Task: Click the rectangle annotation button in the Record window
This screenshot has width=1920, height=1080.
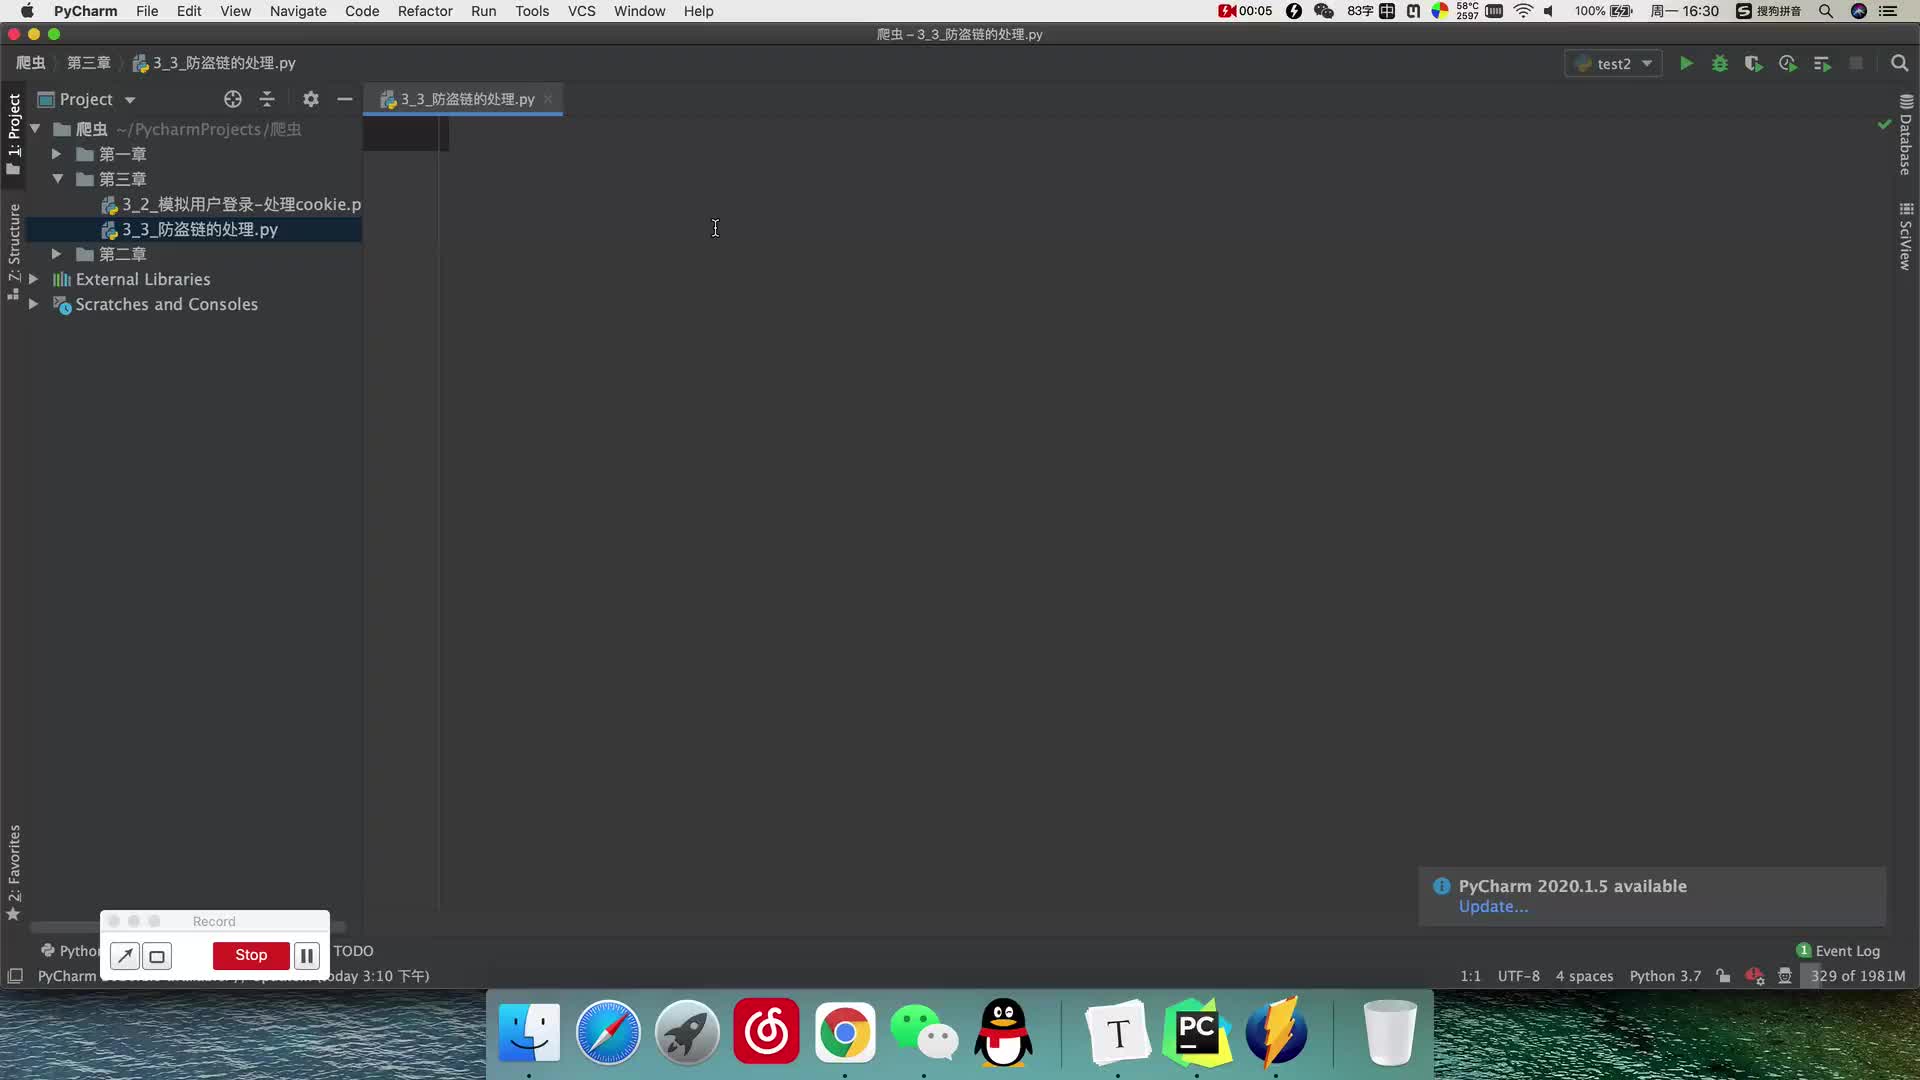Action: point(157,956)
